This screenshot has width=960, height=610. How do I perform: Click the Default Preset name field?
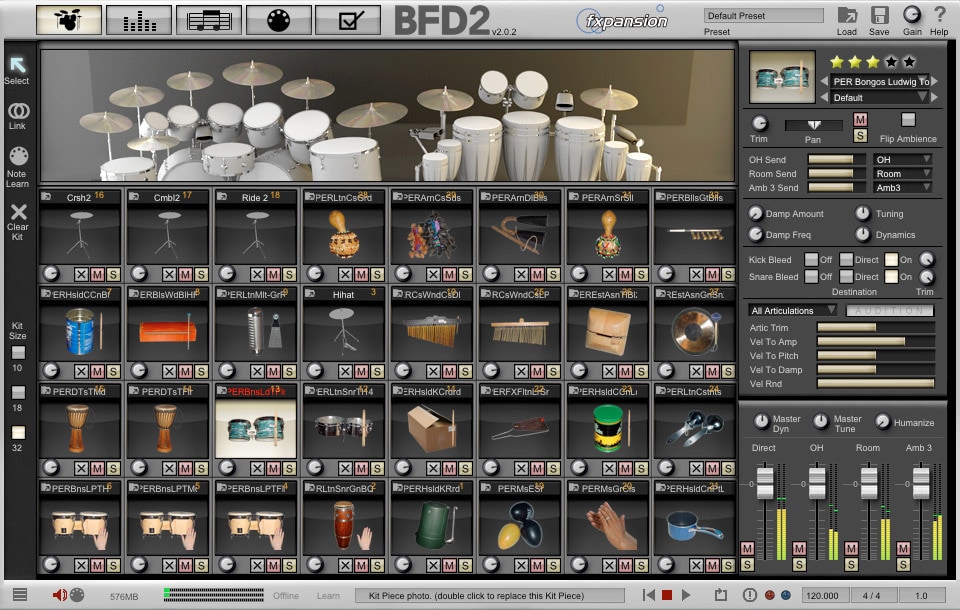click(x=763, y=16)
